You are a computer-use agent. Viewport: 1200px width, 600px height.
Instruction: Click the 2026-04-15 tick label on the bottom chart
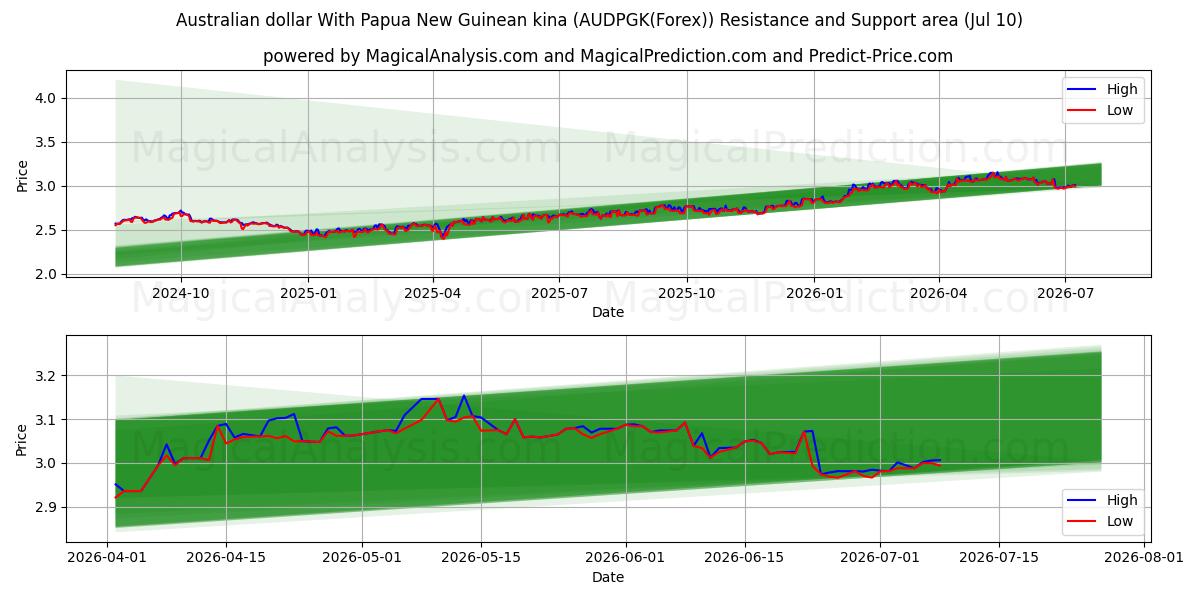[x=226, y=559]
